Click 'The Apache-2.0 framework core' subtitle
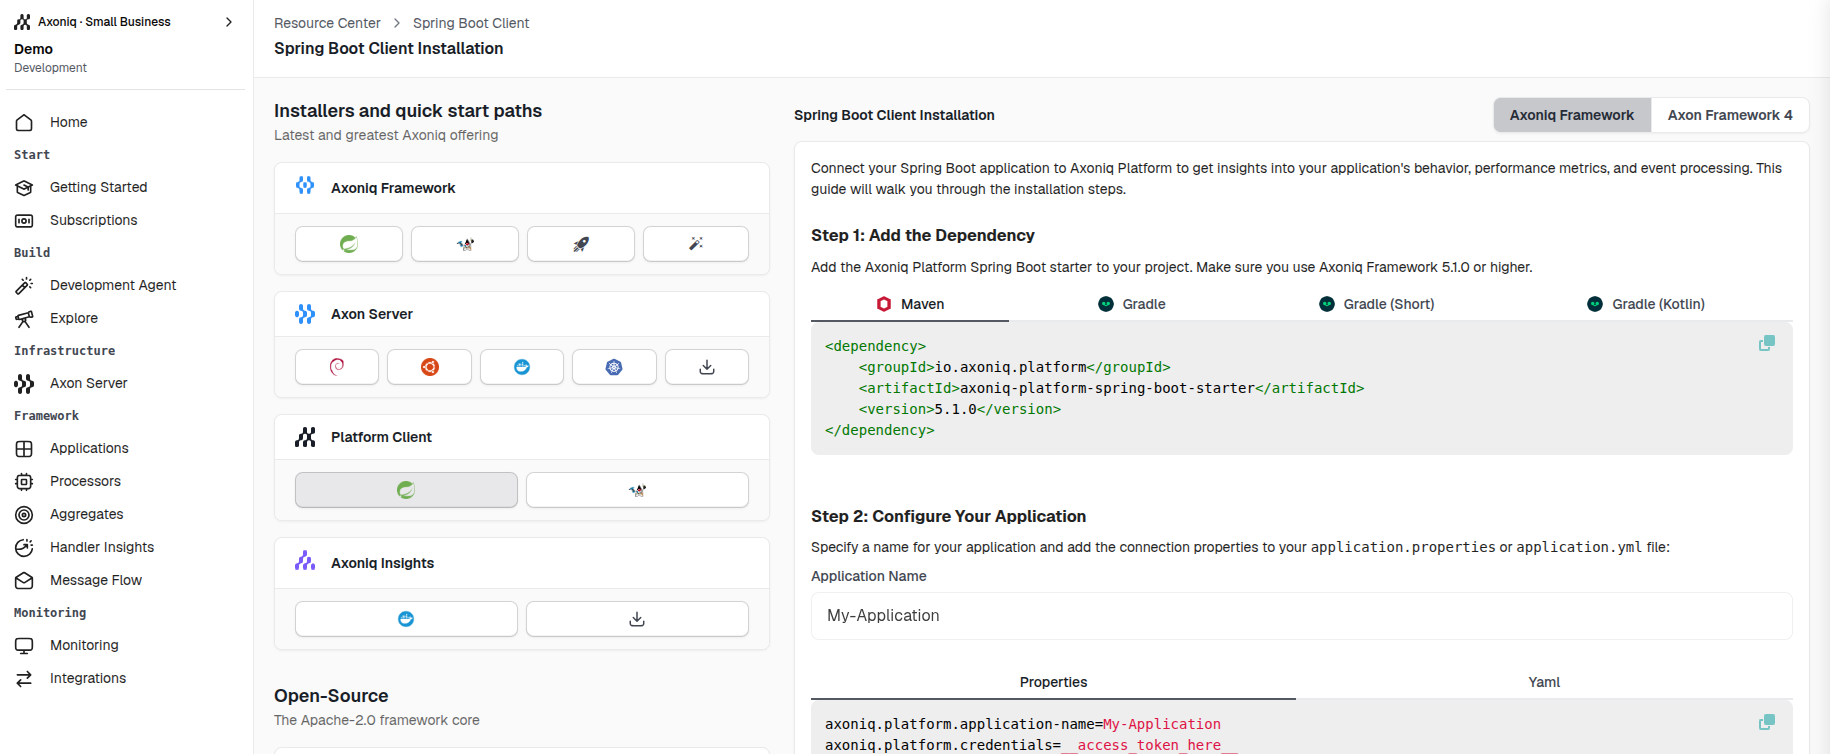Viewport: 1830px width, 754px height. pyautogui.click(x=377, y=720)
